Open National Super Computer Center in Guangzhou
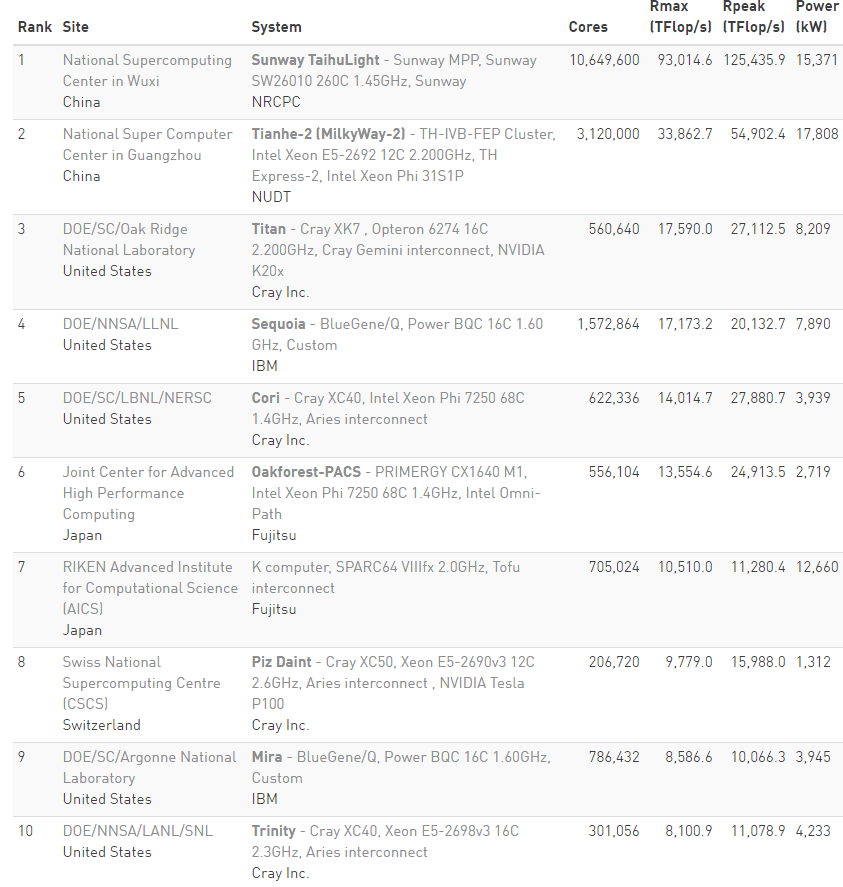The width and height of the screenshot is (843, 887). pyautogui.click(x=147, y=144)
